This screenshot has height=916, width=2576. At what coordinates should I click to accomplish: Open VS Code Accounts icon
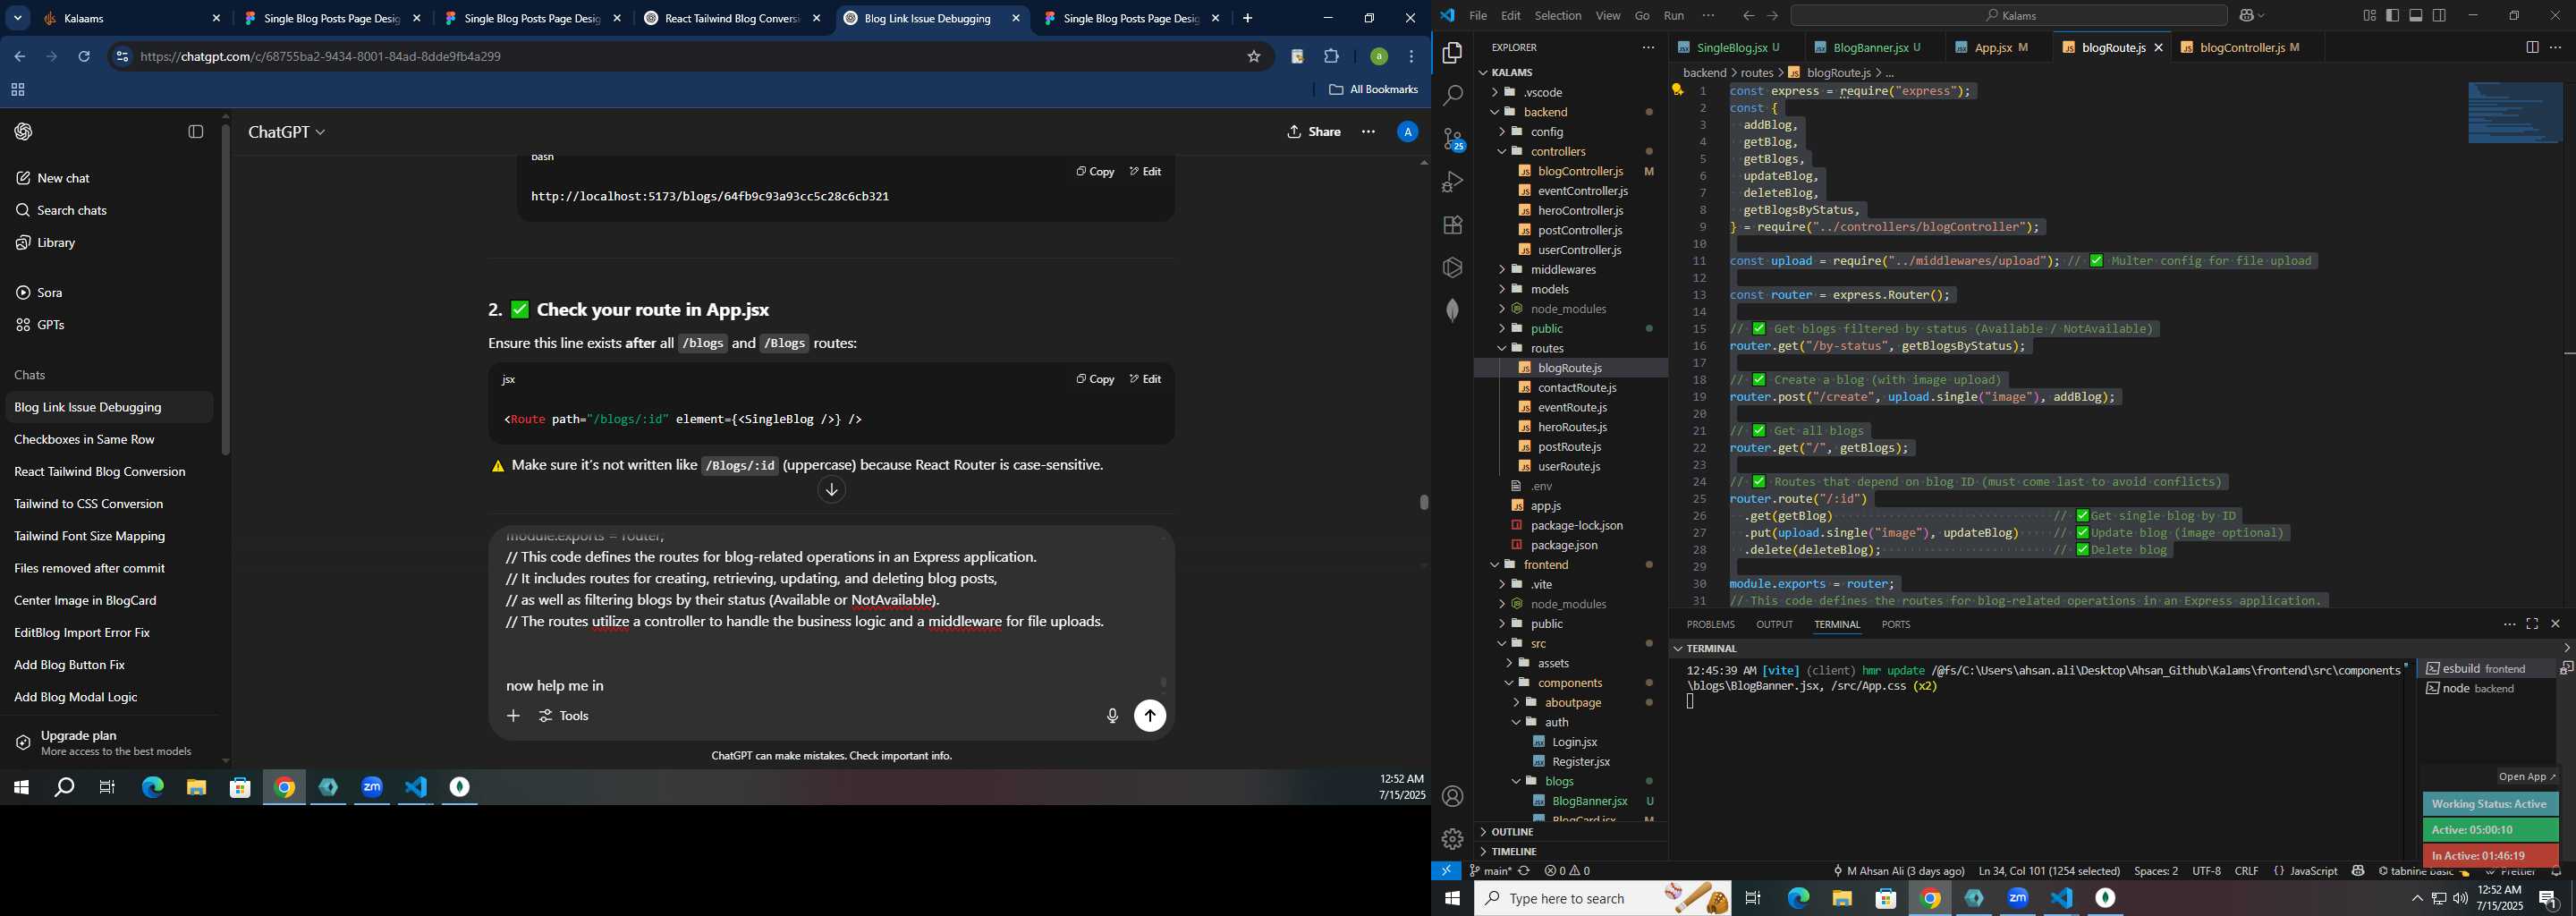[1452, 796]
